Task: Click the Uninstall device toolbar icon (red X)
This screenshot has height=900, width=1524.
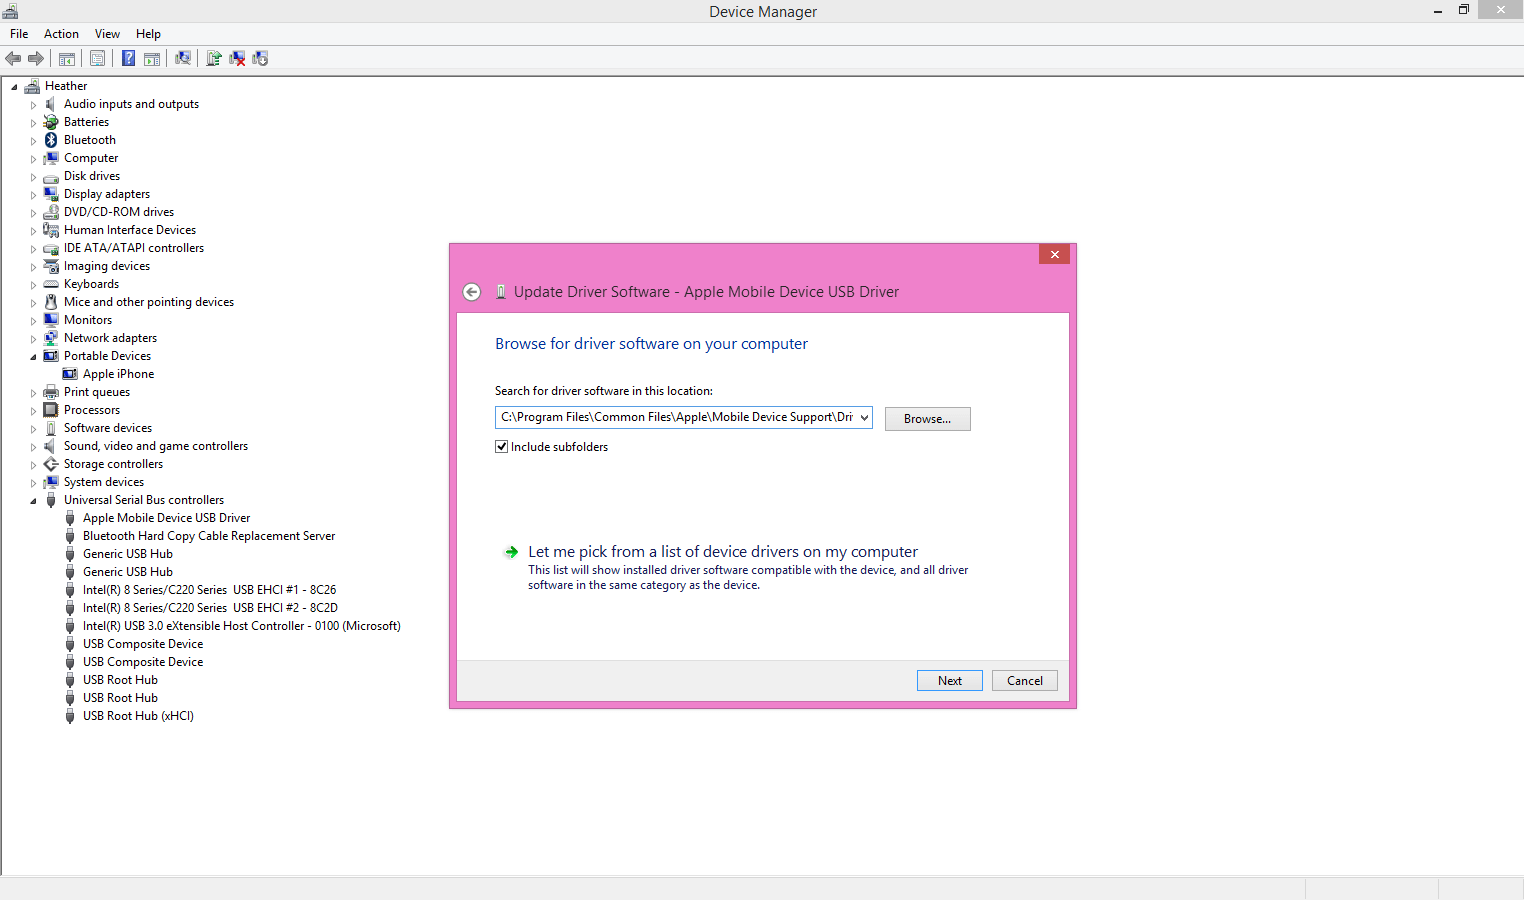Action: pos(237,58)
